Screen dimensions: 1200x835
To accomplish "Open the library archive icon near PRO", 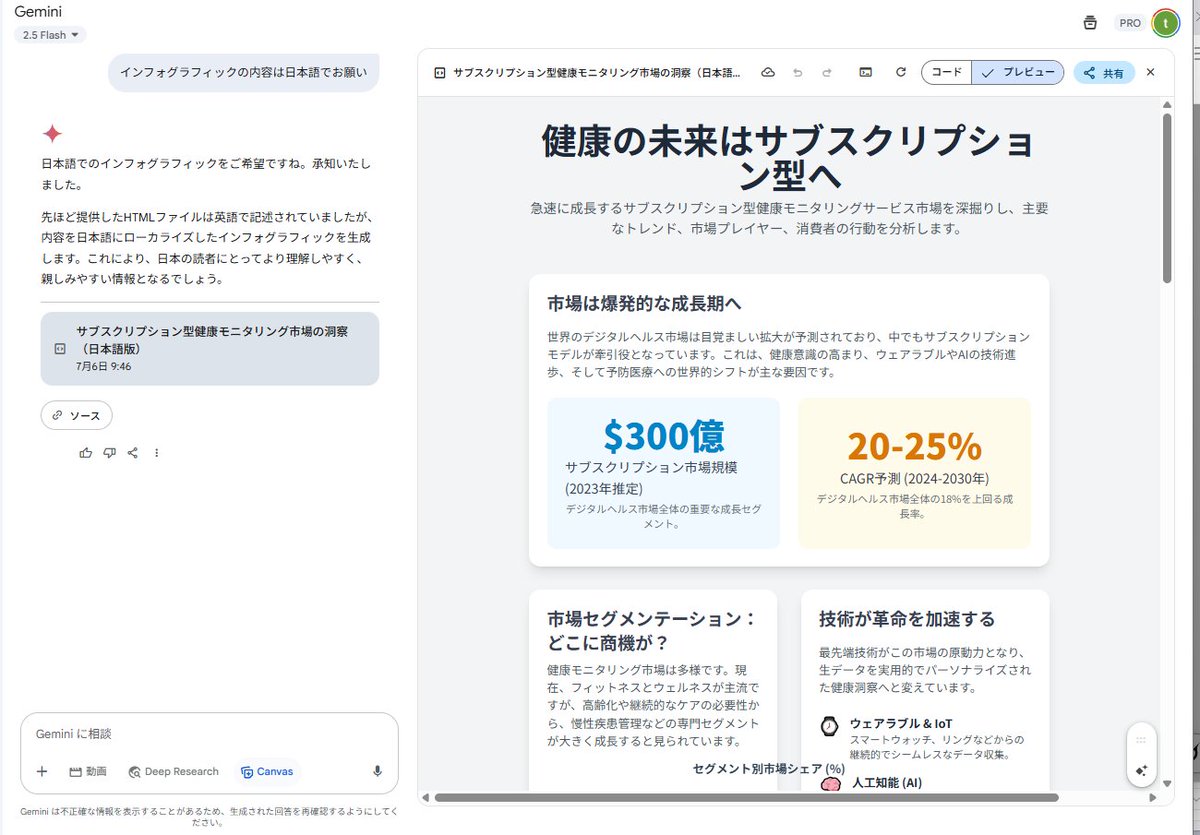I will click(x=1090, y=22).
